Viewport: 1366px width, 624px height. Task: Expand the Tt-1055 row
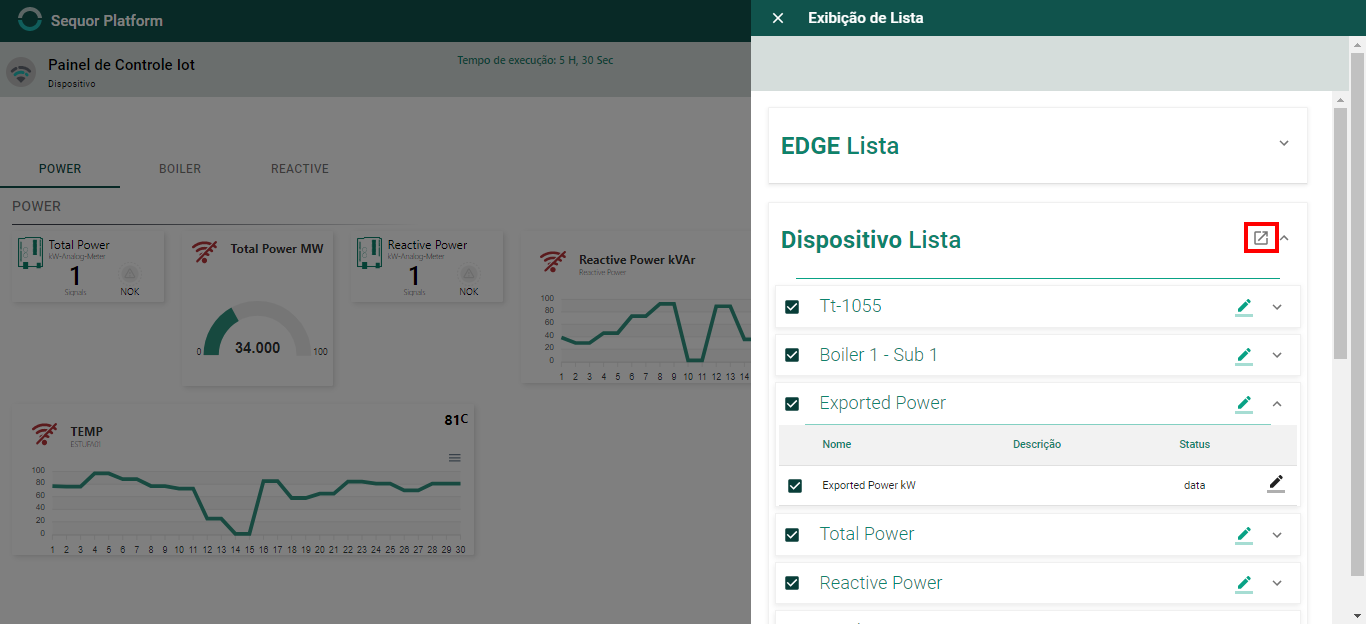(x=1277, y=307)
